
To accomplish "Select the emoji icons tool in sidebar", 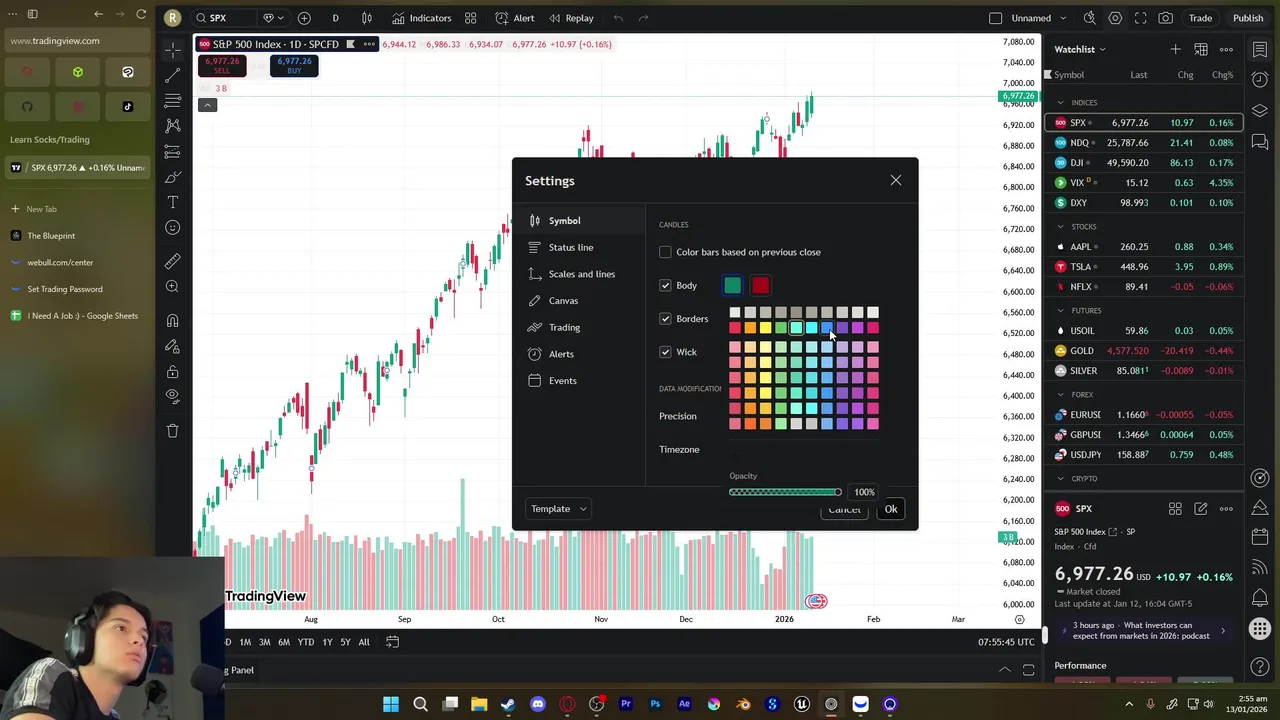I will (172, 228).
